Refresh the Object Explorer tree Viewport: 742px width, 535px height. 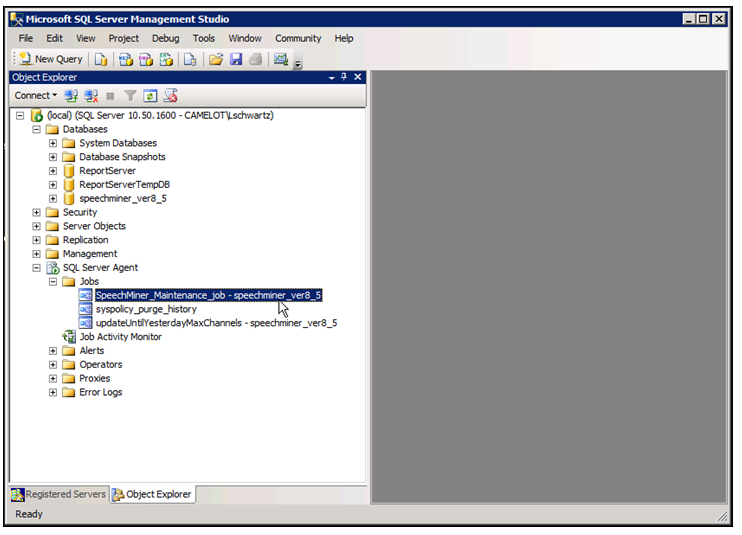coord(150,96)
